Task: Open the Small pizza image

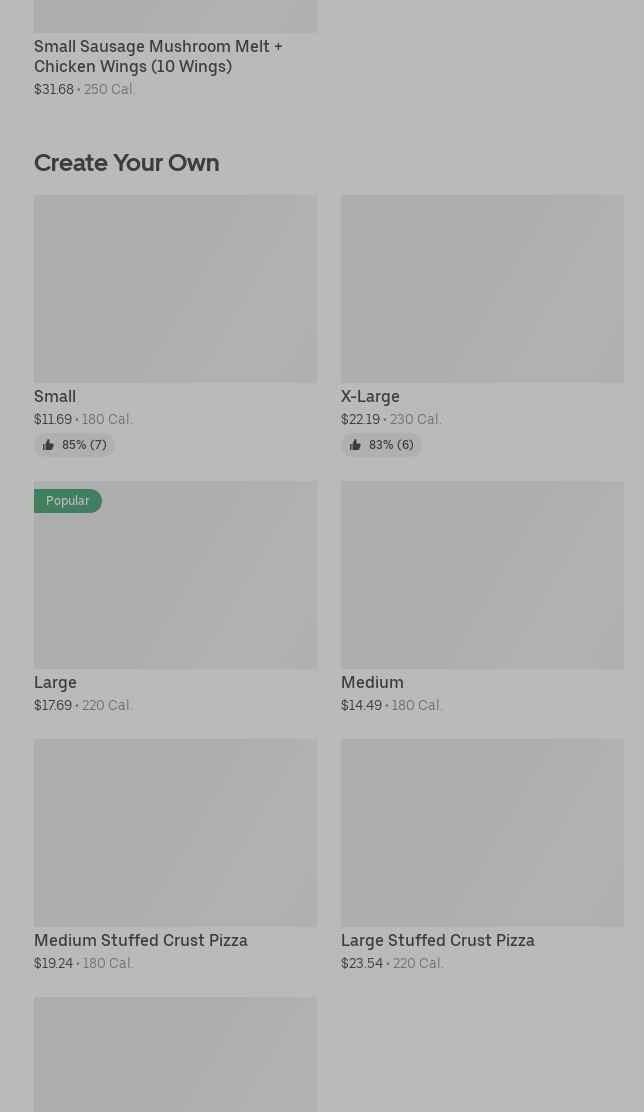Action: coord(175,289)
